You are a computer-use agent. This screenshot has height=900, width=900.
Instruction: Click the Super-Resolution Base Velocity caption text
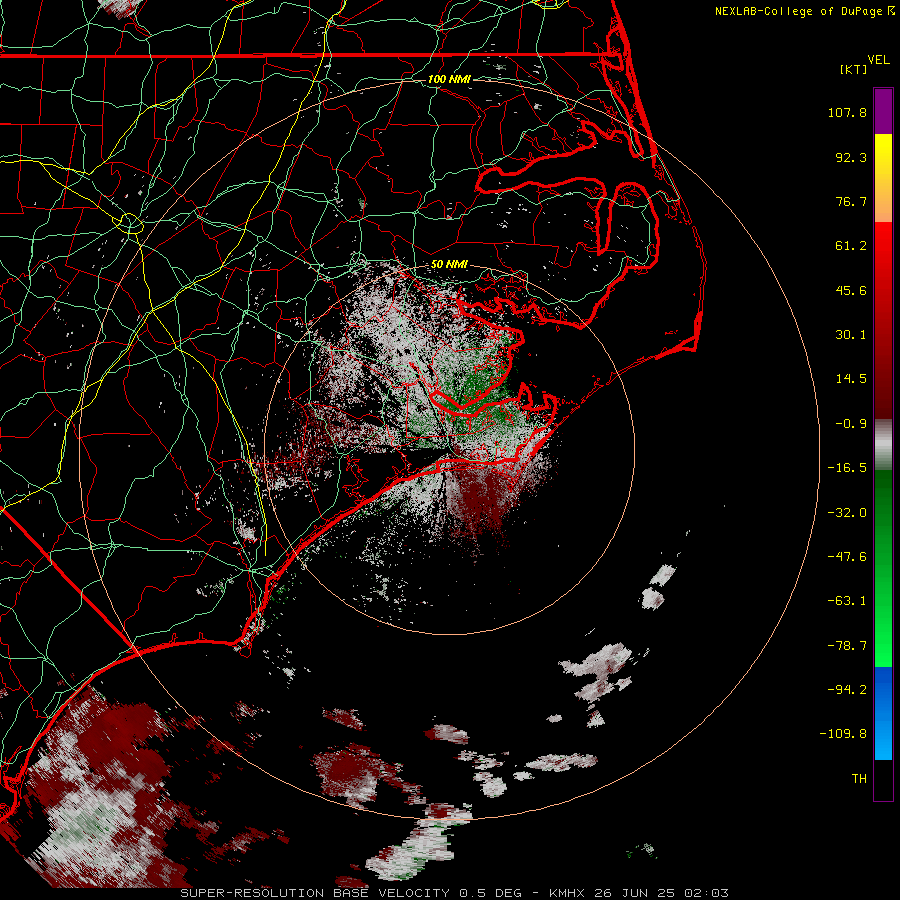[455, 893]
